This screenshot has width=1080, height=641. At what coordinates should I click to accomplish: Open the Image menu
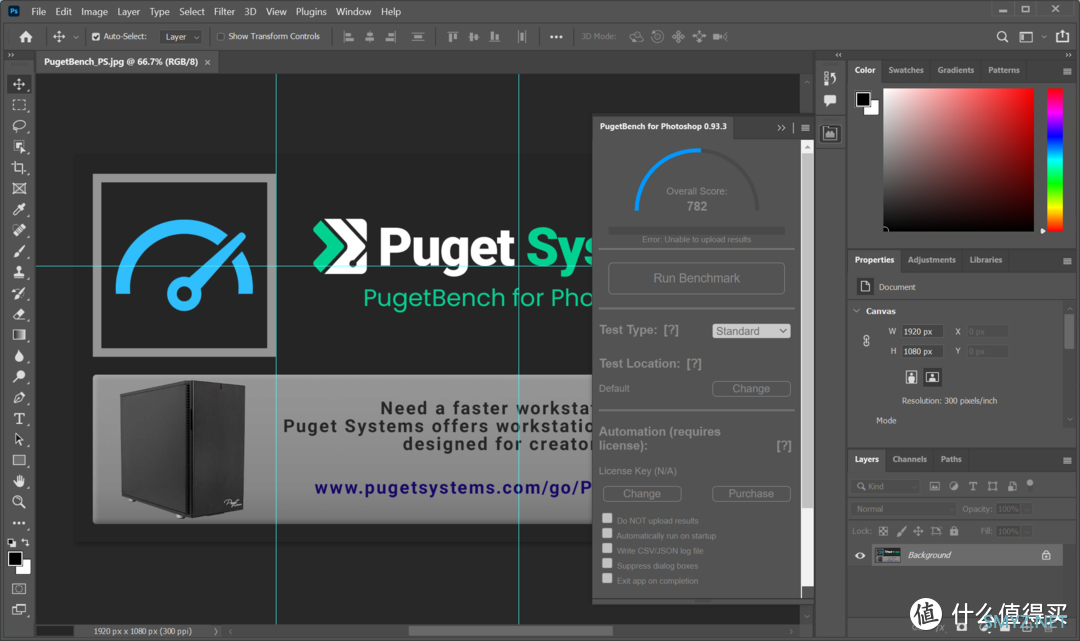(94, 12)
